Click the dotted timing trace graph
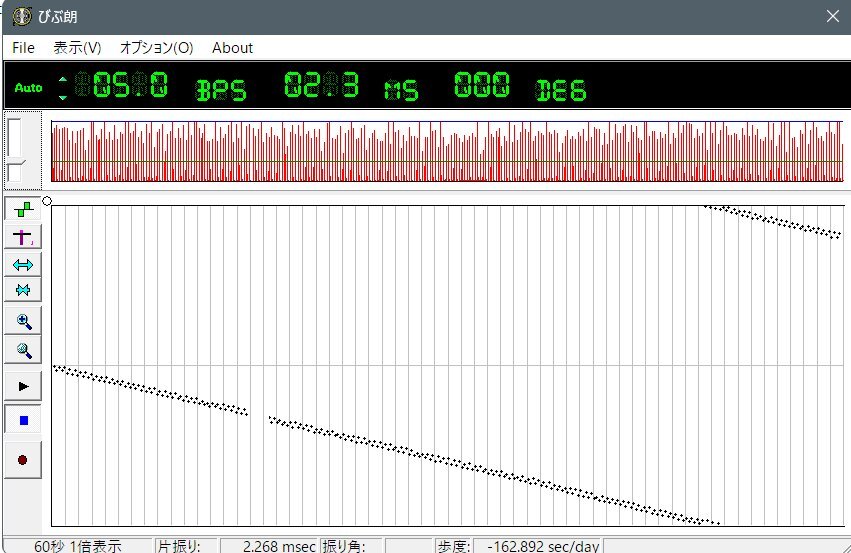Image resolution: width=851 pixels, height=553 pixels. coord(448,366)
